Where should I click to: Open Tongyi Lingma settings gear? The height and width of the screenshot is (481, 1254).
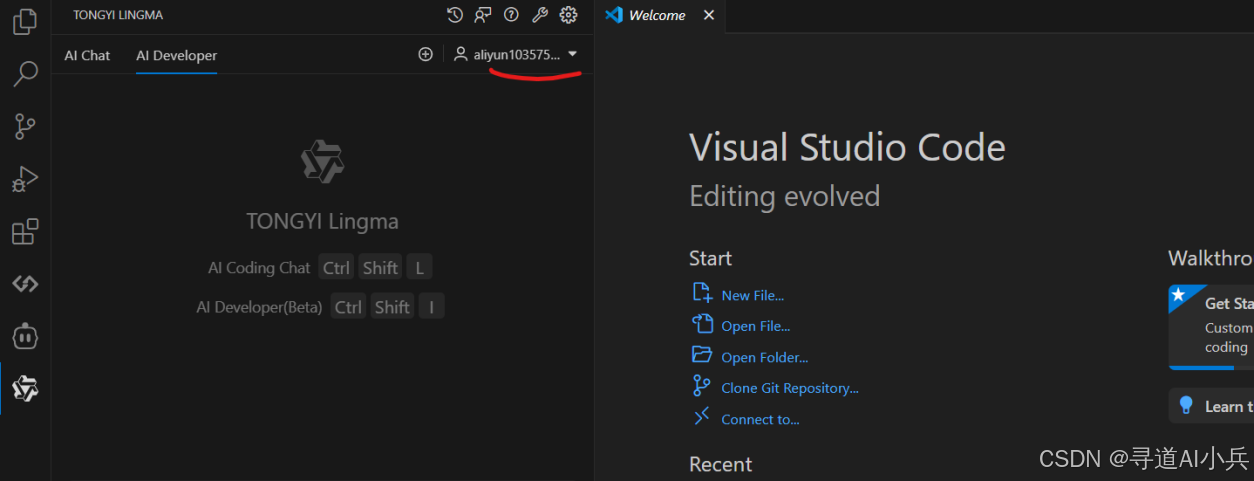(x=568, y=15)
